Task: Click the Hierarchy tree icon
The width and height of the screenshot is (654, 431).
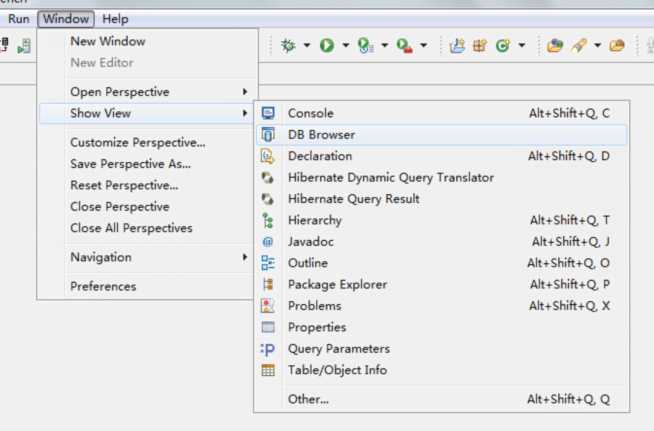Action: point(268,220)
